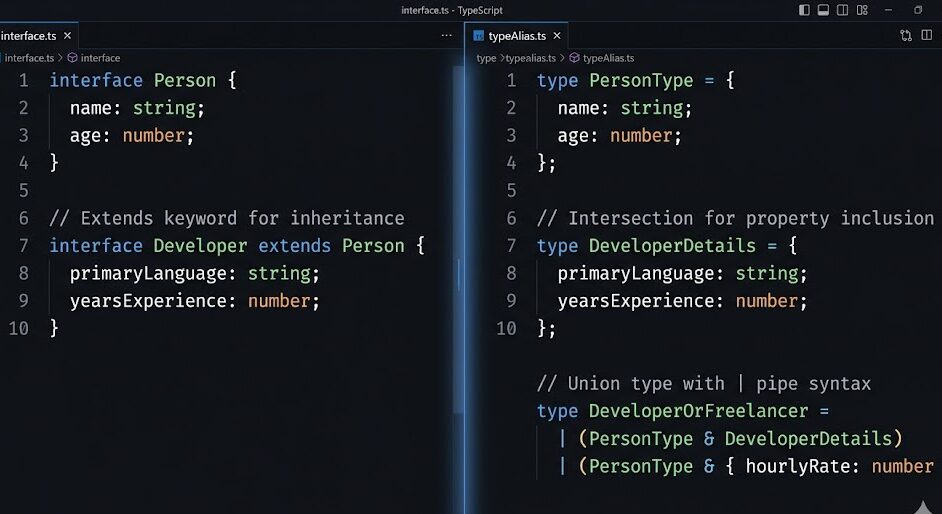942x514 pixels.
Task: Close the interface.ts tab
Action: point(67,35)
